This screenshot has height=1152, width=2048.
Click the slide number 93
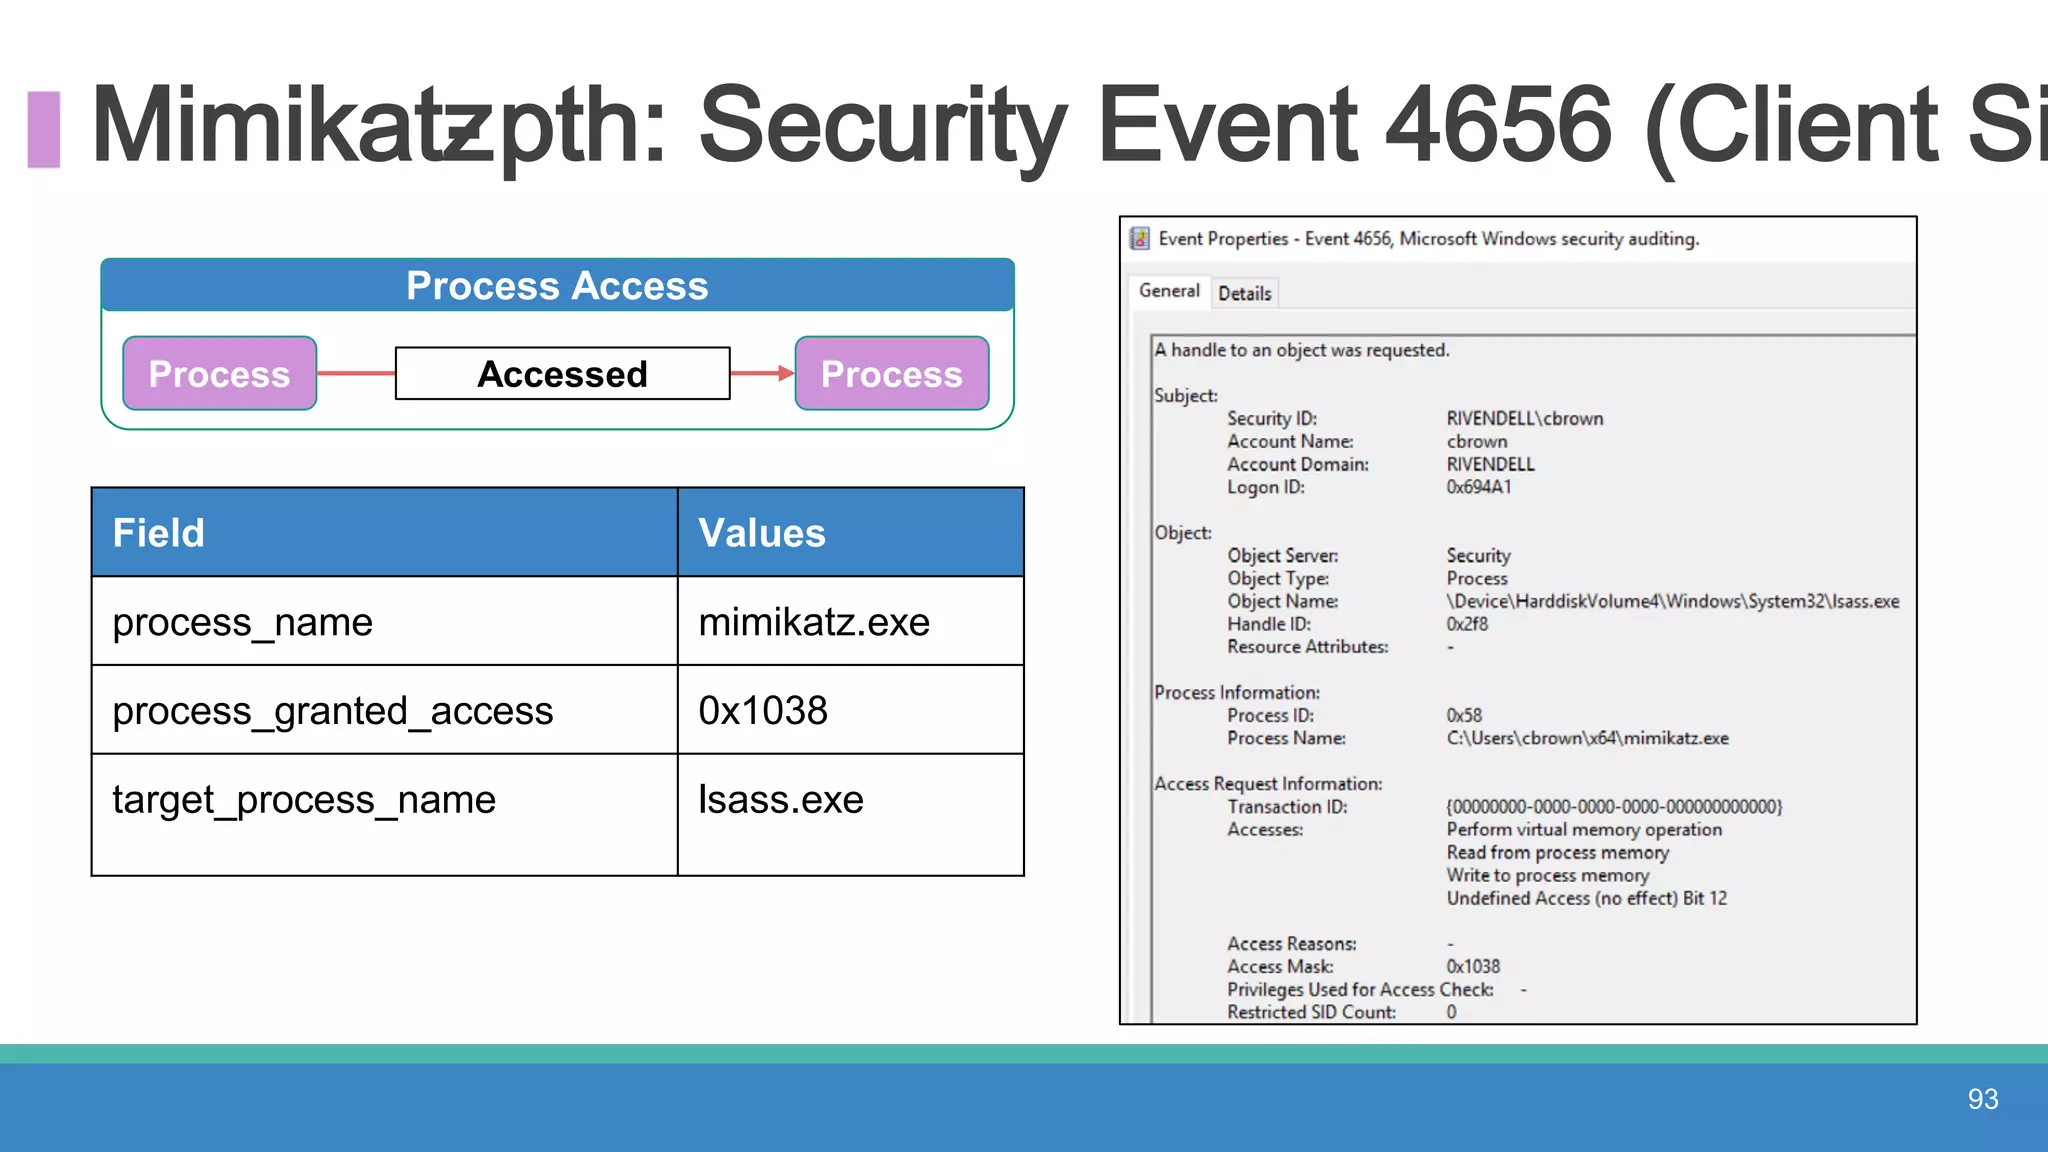[1983, 1099]
